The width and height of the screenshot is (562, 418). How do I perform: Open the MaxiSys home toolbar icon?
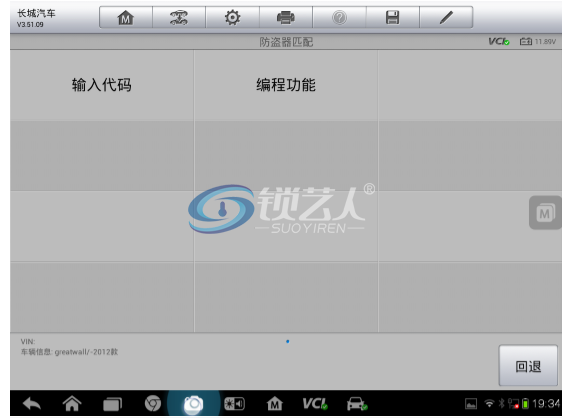tap(125, 17)
